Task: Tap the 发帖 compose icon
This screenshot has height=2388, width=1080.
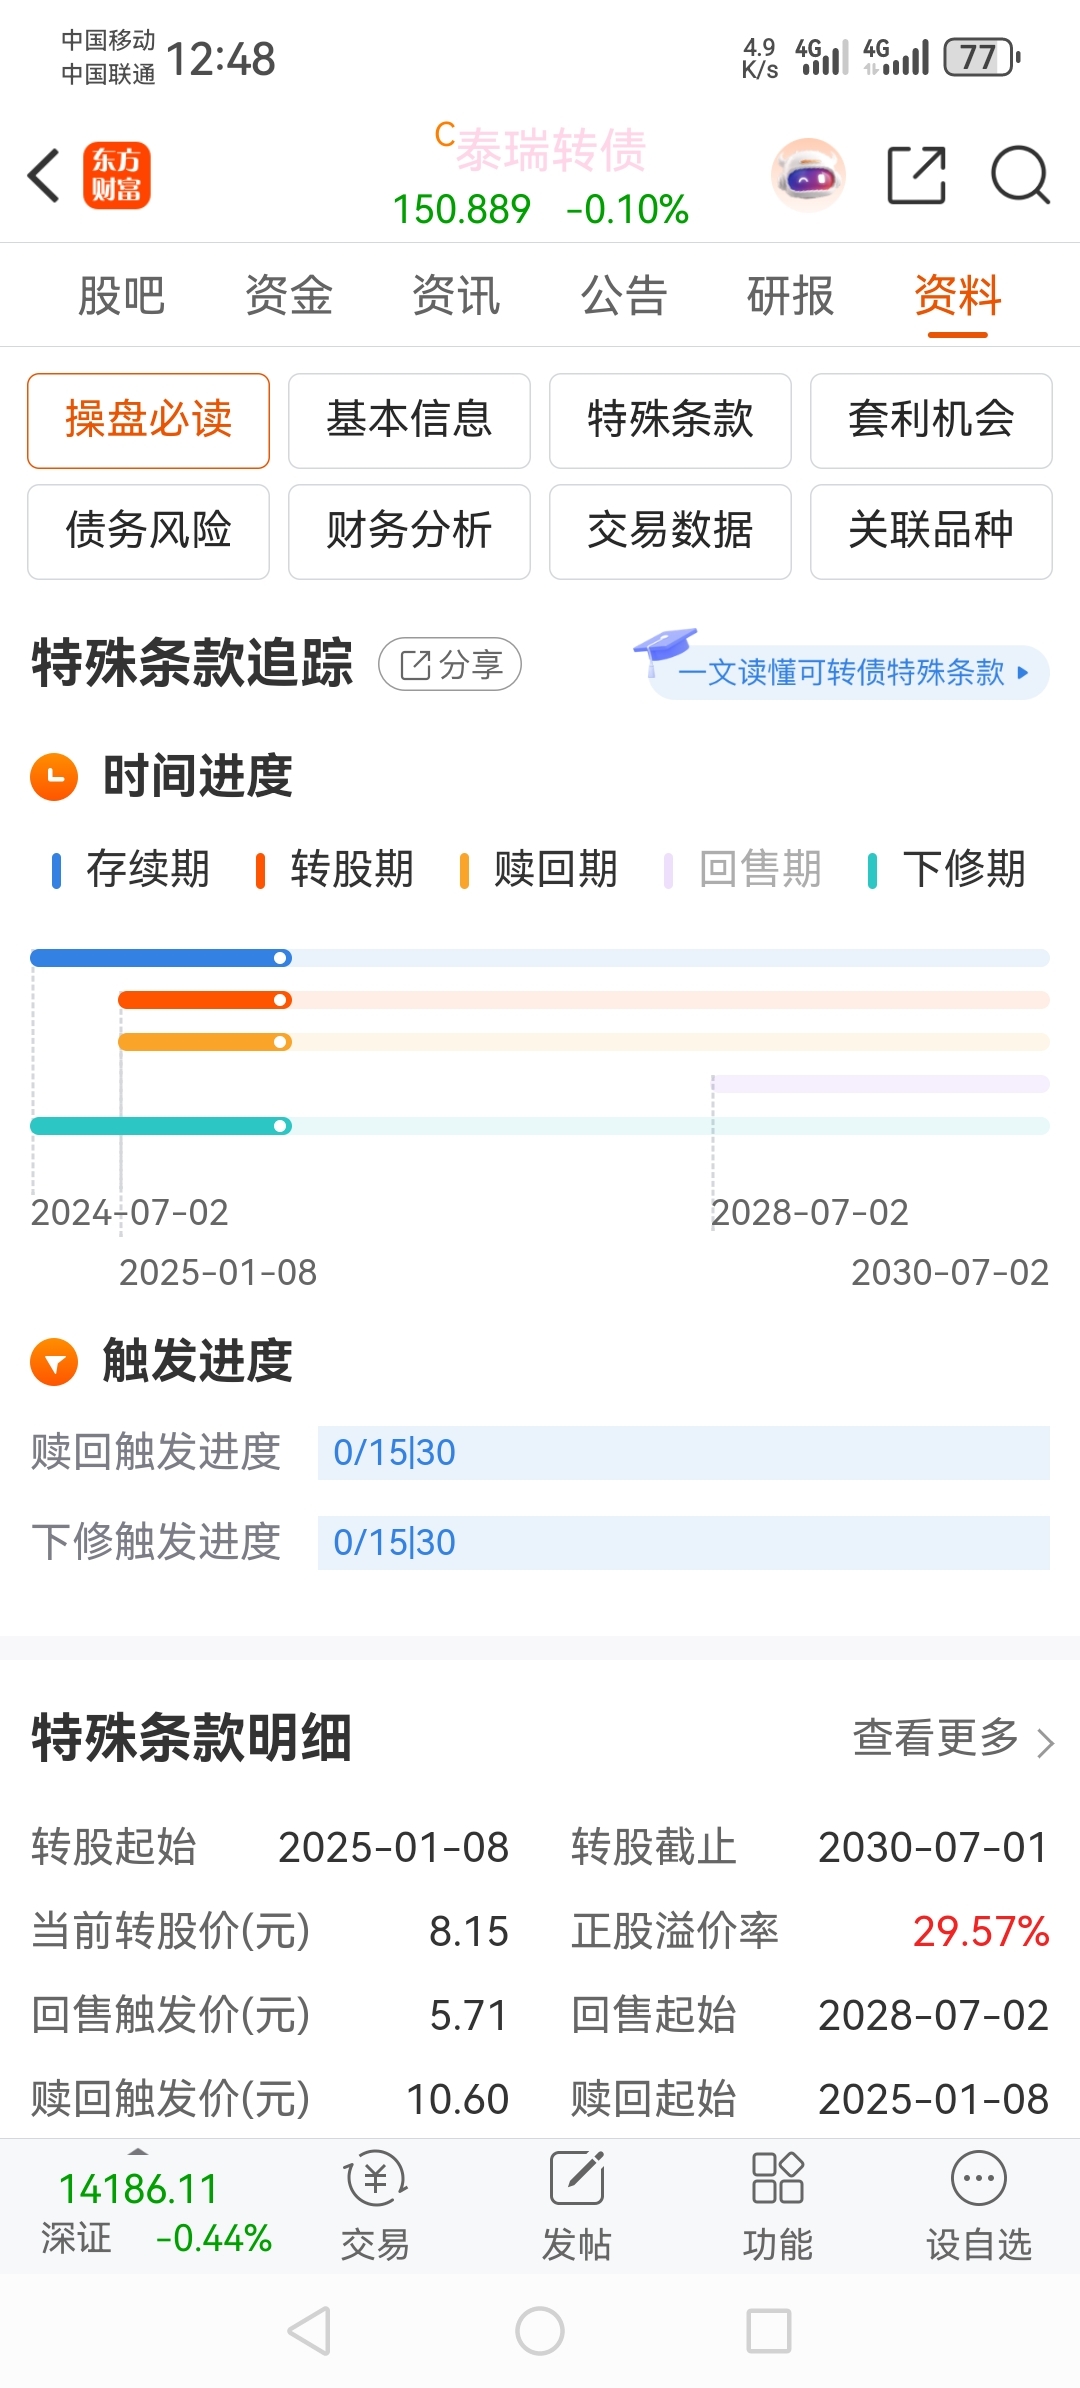Action: 577,2180
